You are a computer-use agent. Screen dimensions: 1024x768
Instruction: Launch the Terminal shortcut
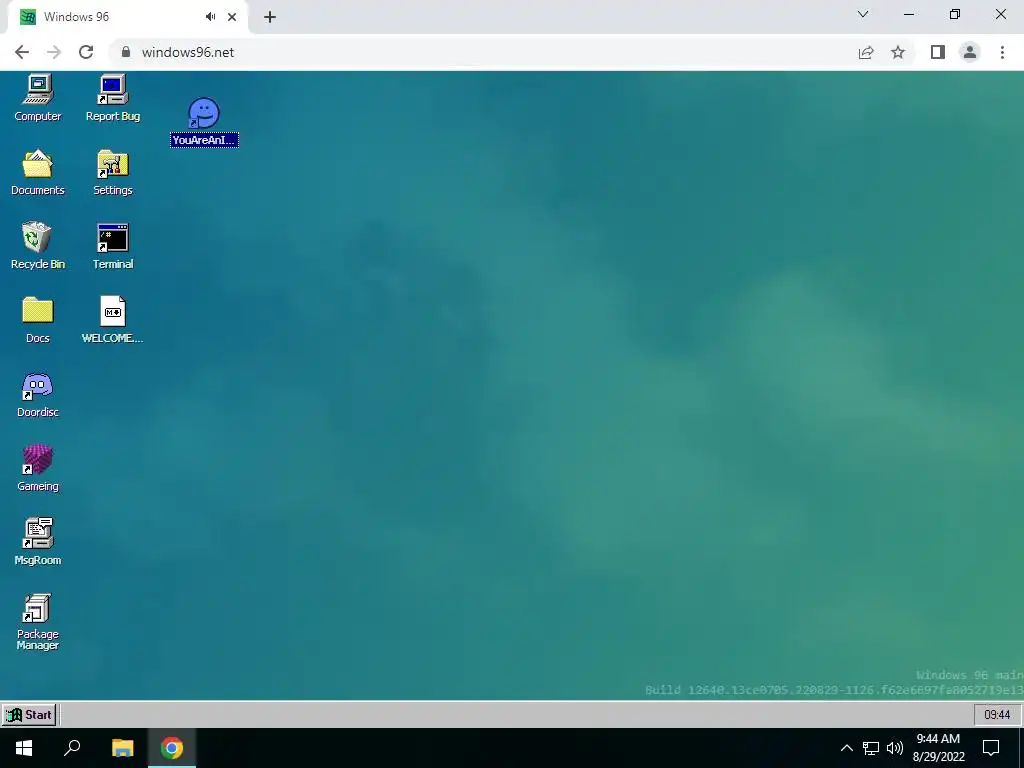(112, 246)
